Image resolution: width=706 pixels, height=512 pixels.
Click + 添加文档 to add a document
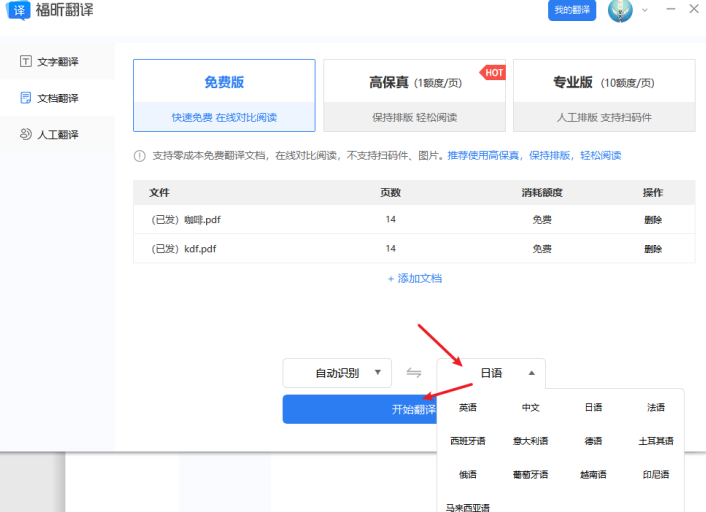[415, 278]
